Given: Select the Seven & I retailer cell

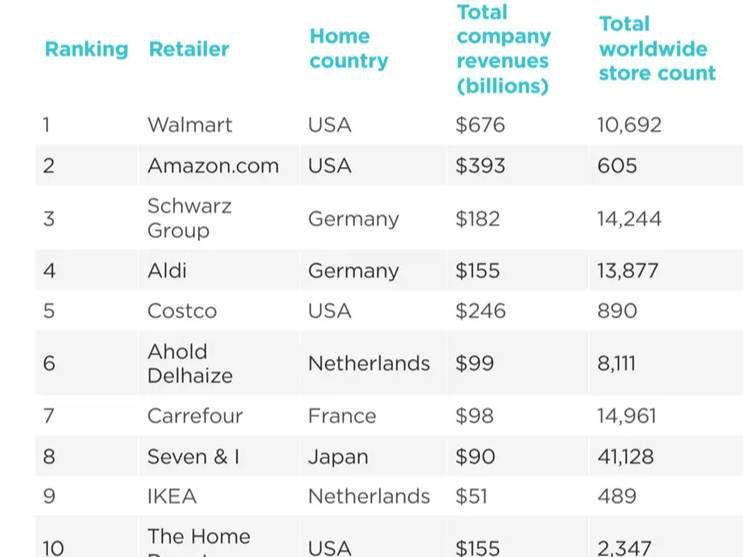Looking at the screenshot, I should pos(193,457).
